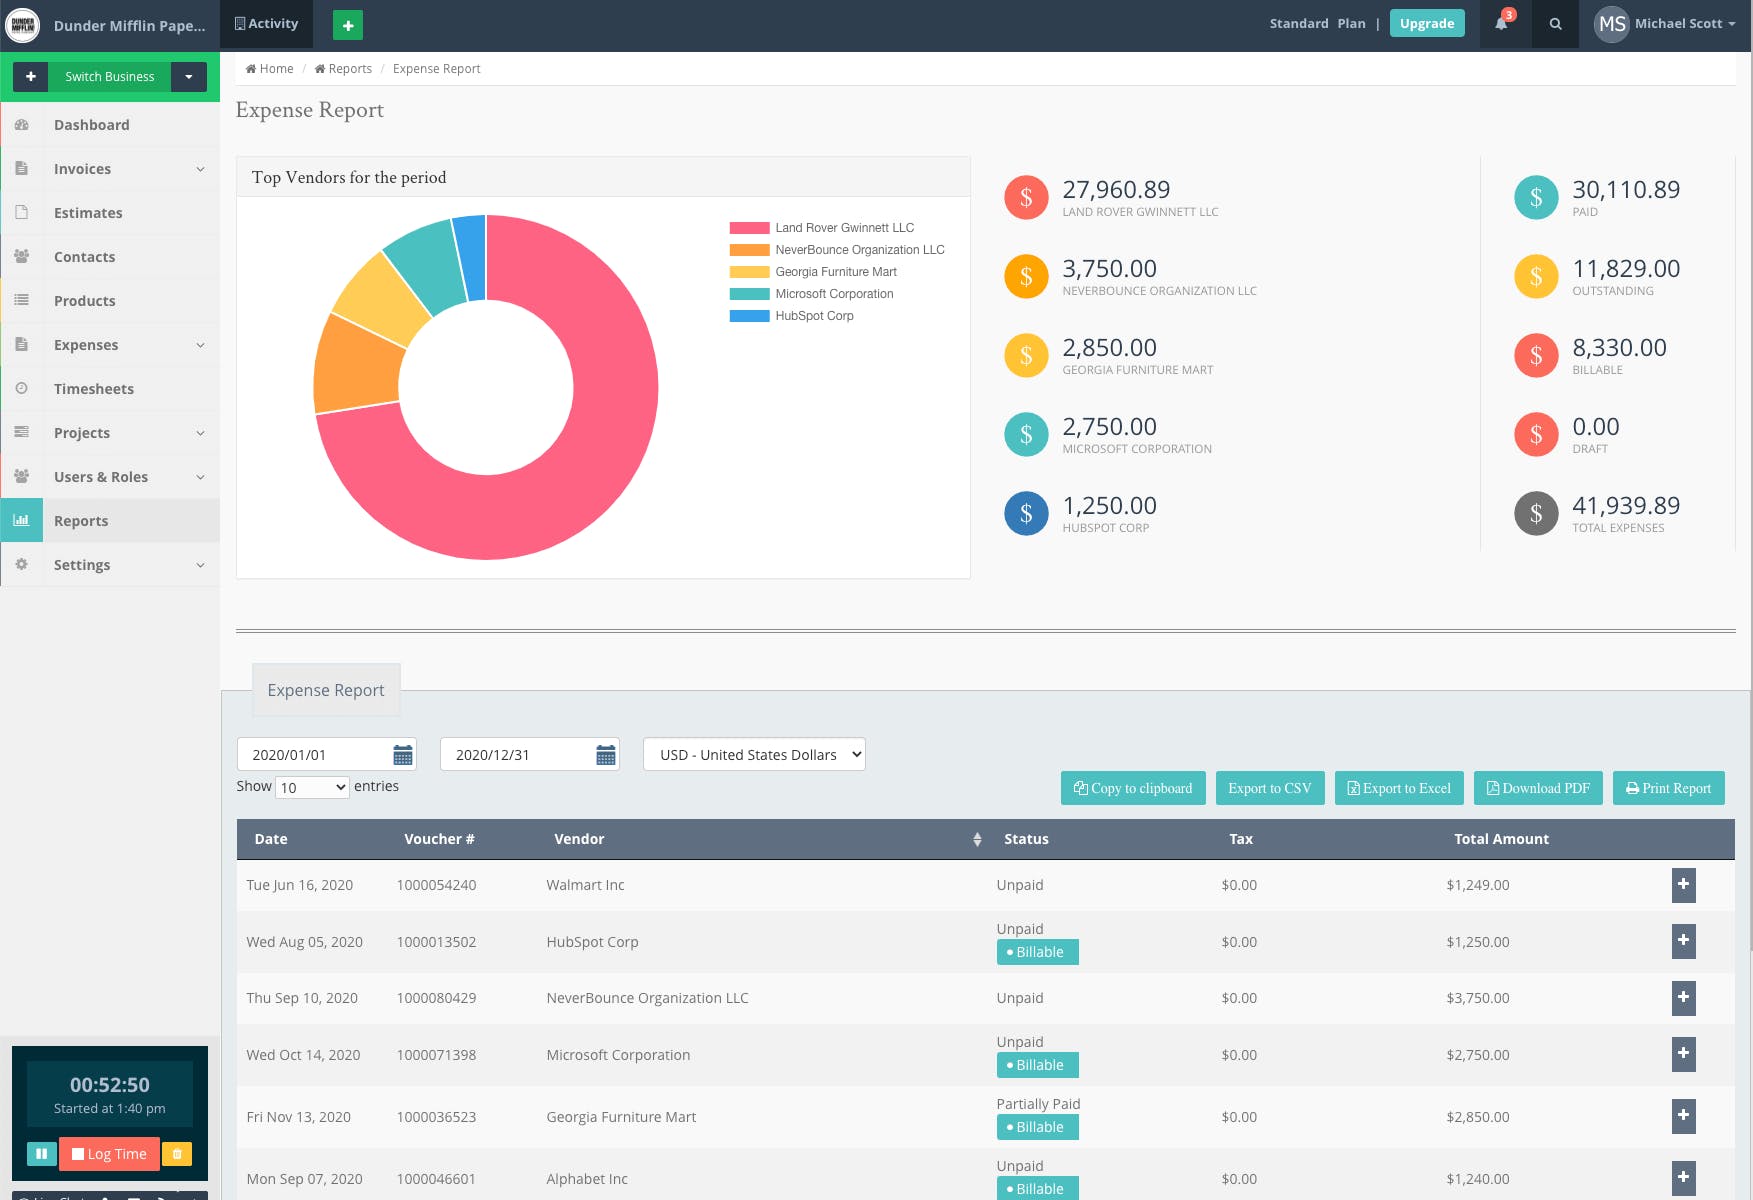Viewport: 1753px width, 1200px height.
Task: Expand the Georgia Furniture Mart row
Action: point(1684,1116)
